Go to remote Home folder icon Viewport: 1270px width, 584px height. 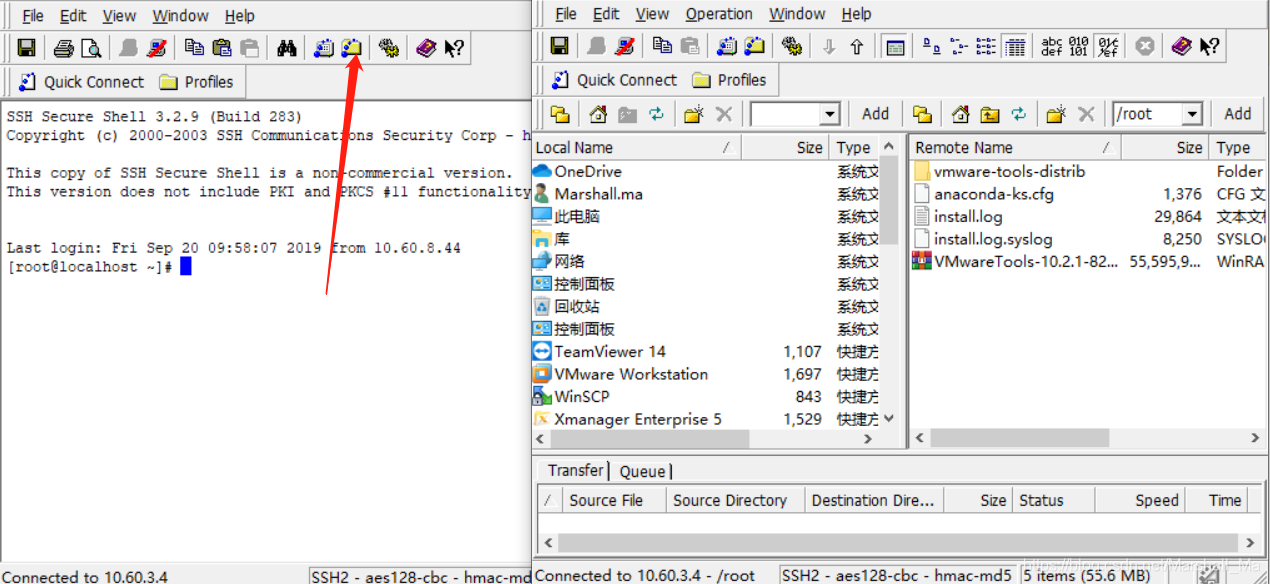pyautogui.click(x=961, y=114)
